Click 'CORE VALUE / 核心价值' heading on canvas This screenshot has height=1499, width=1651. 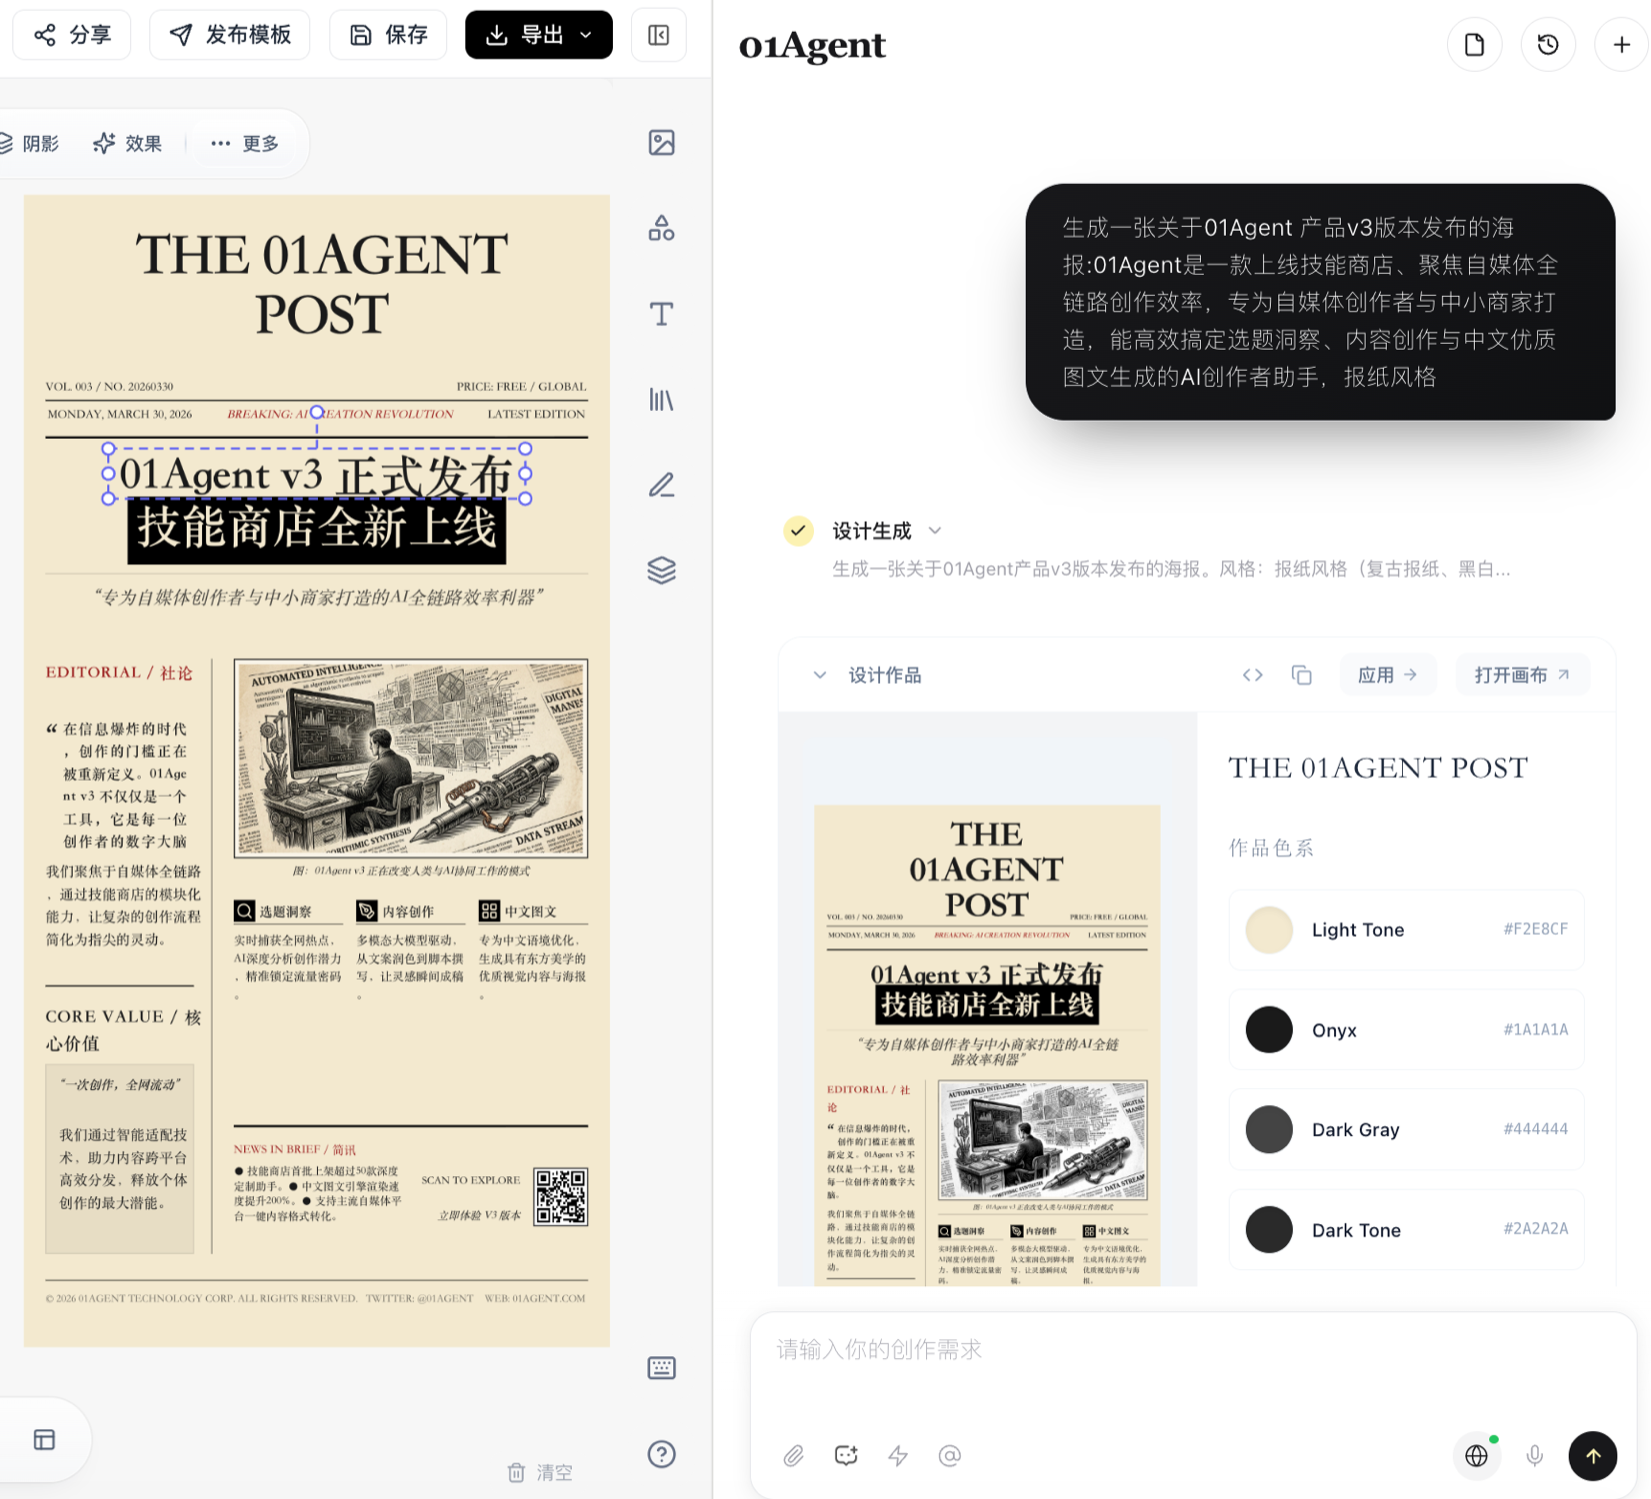pos(124,1030)
